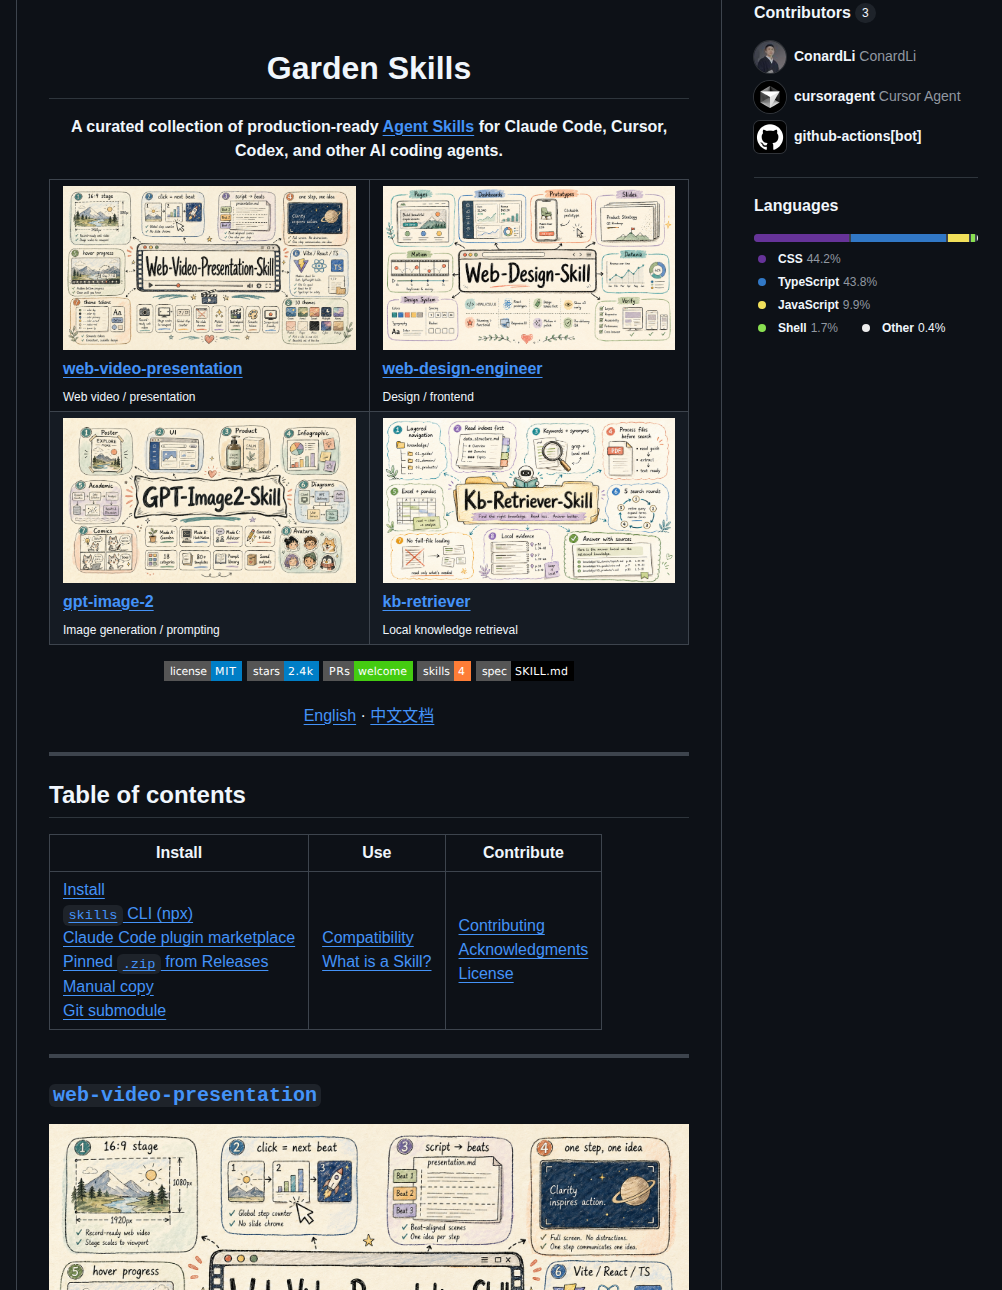
Task: Click the license MIT badge
Action: (x=203, y=671)
